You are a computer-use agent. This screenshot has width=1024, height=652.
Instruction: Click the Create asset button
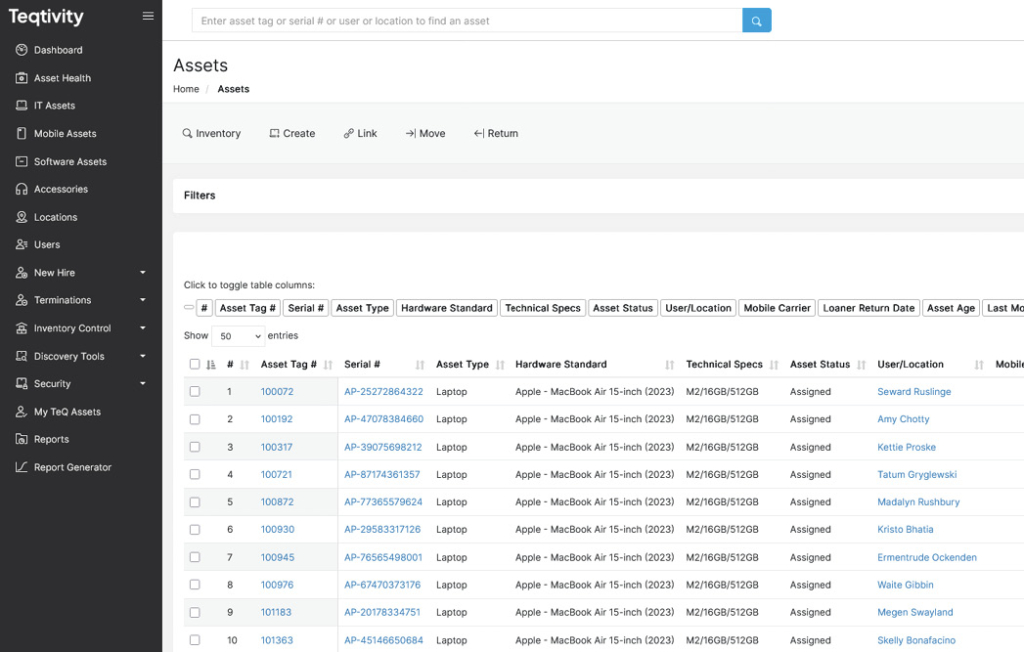pos(292,133)
